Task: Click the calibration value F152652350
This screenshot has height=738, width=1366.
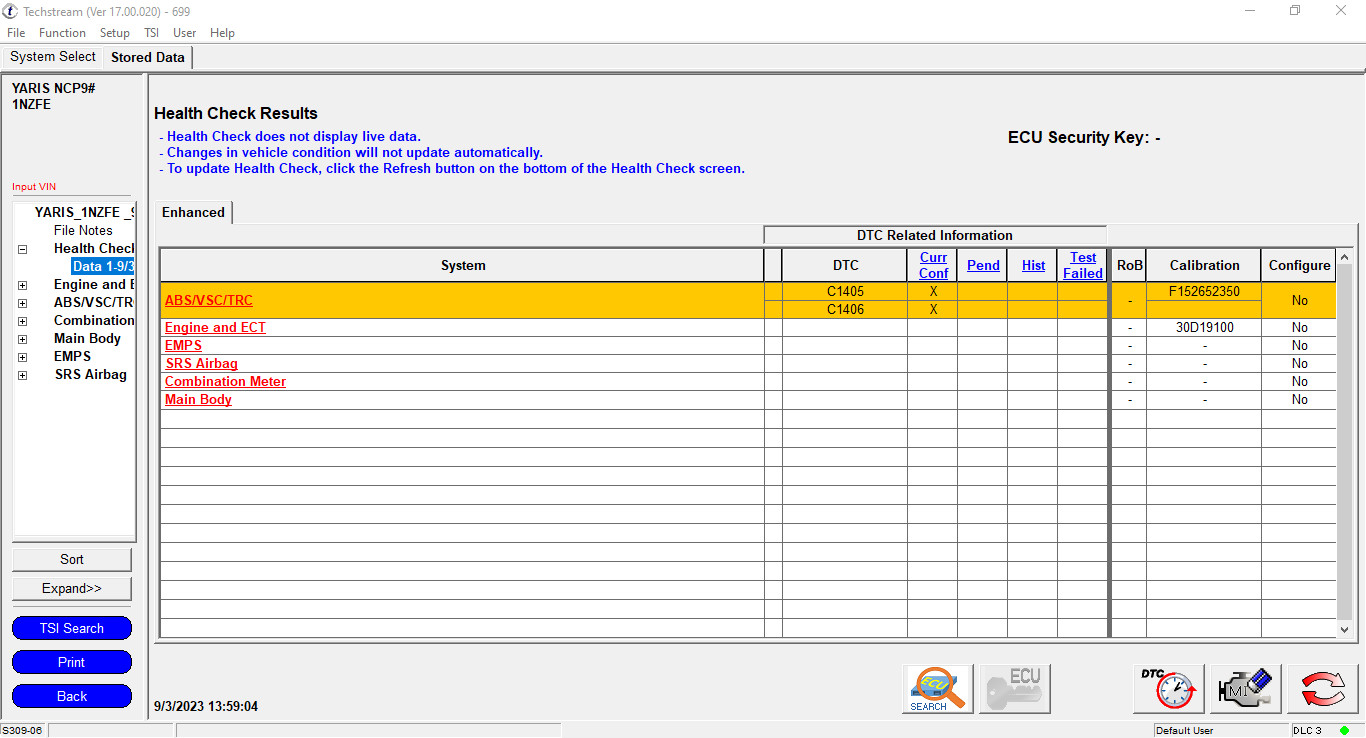Action: pos(1204,291)
